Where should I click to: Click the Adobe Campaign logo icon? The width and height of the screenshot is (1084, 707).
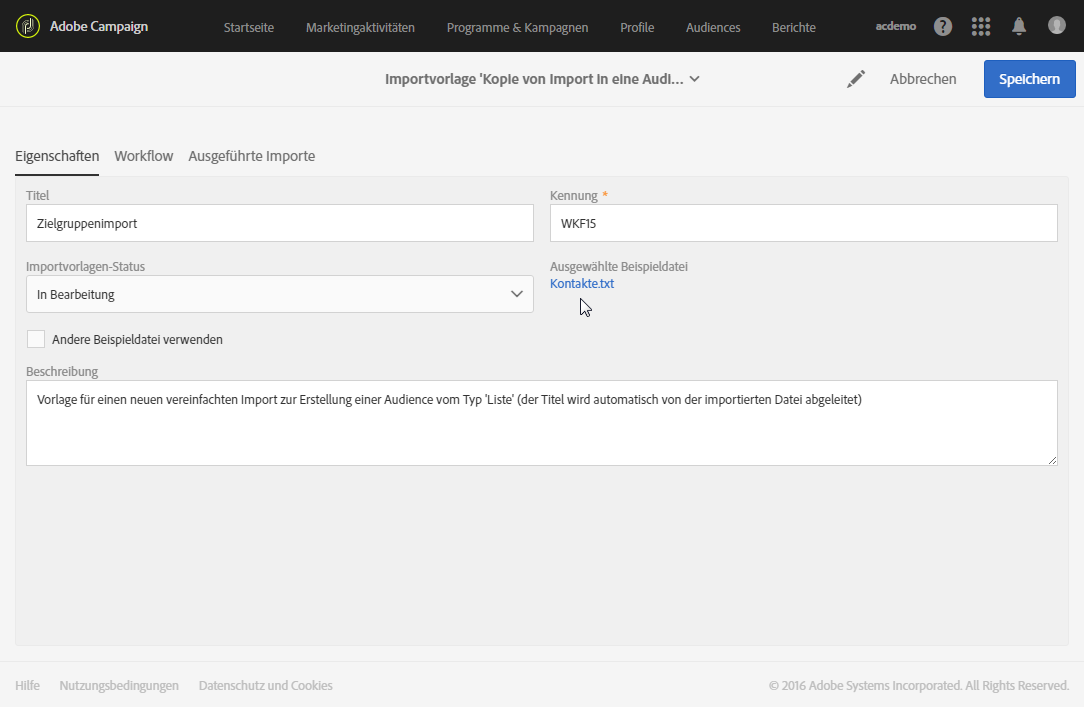(x=28, y=26)
